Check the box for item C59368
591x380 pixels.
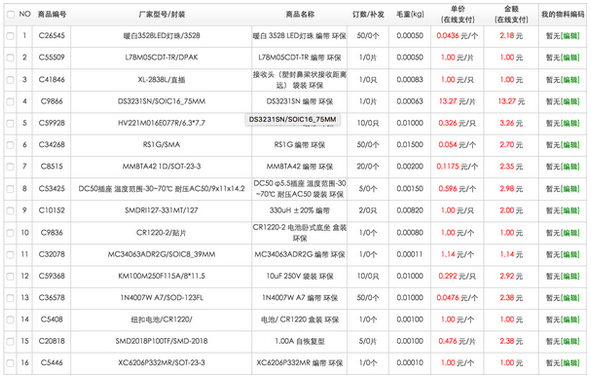[x=10, y=276]
